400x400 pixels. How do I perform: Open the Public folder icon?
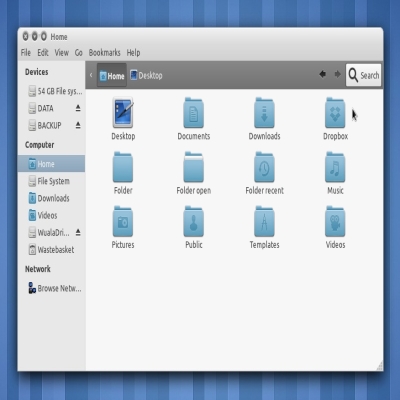click(x=194, y=221)
